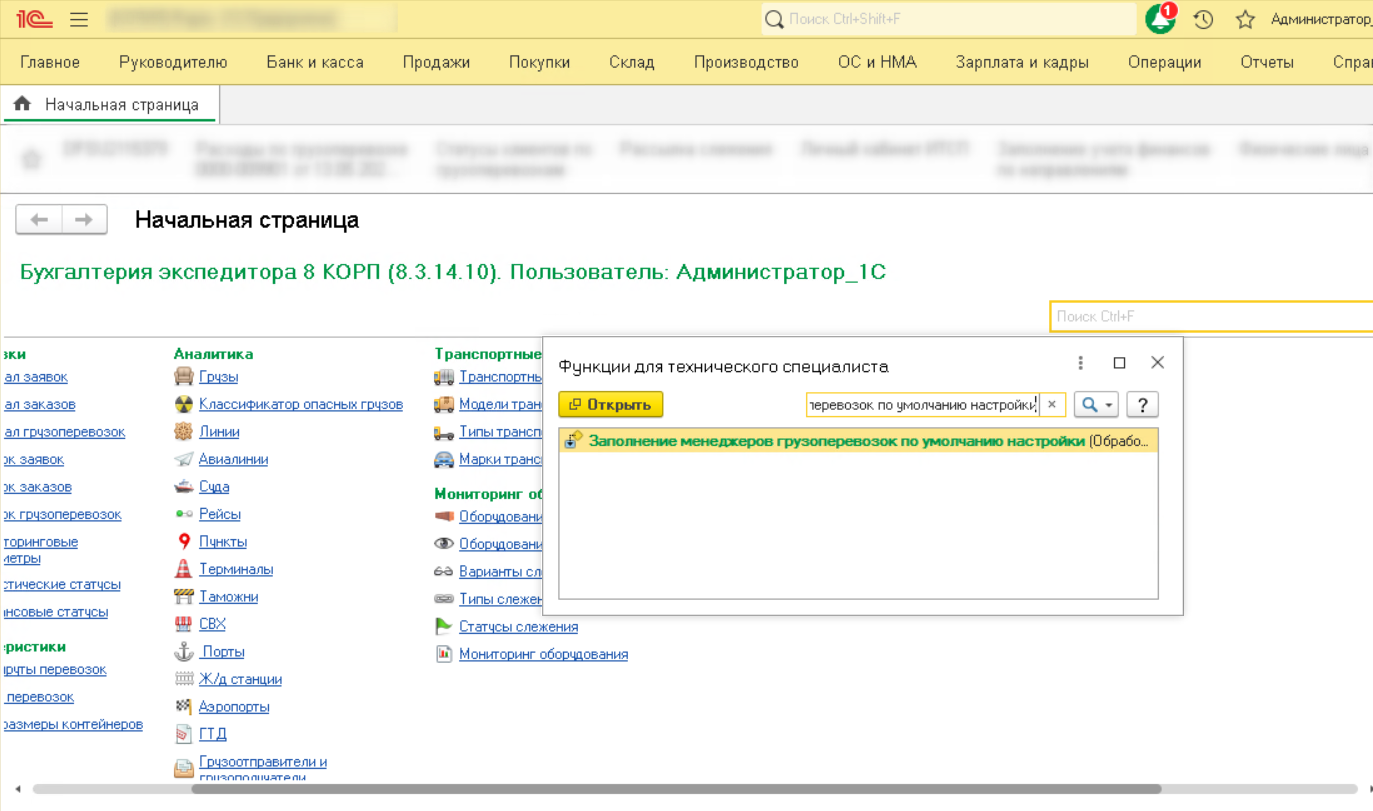This screenshot has width=1373, height=811.
Task: Click the Администратор user name in header
Action: coord(1322,19)
